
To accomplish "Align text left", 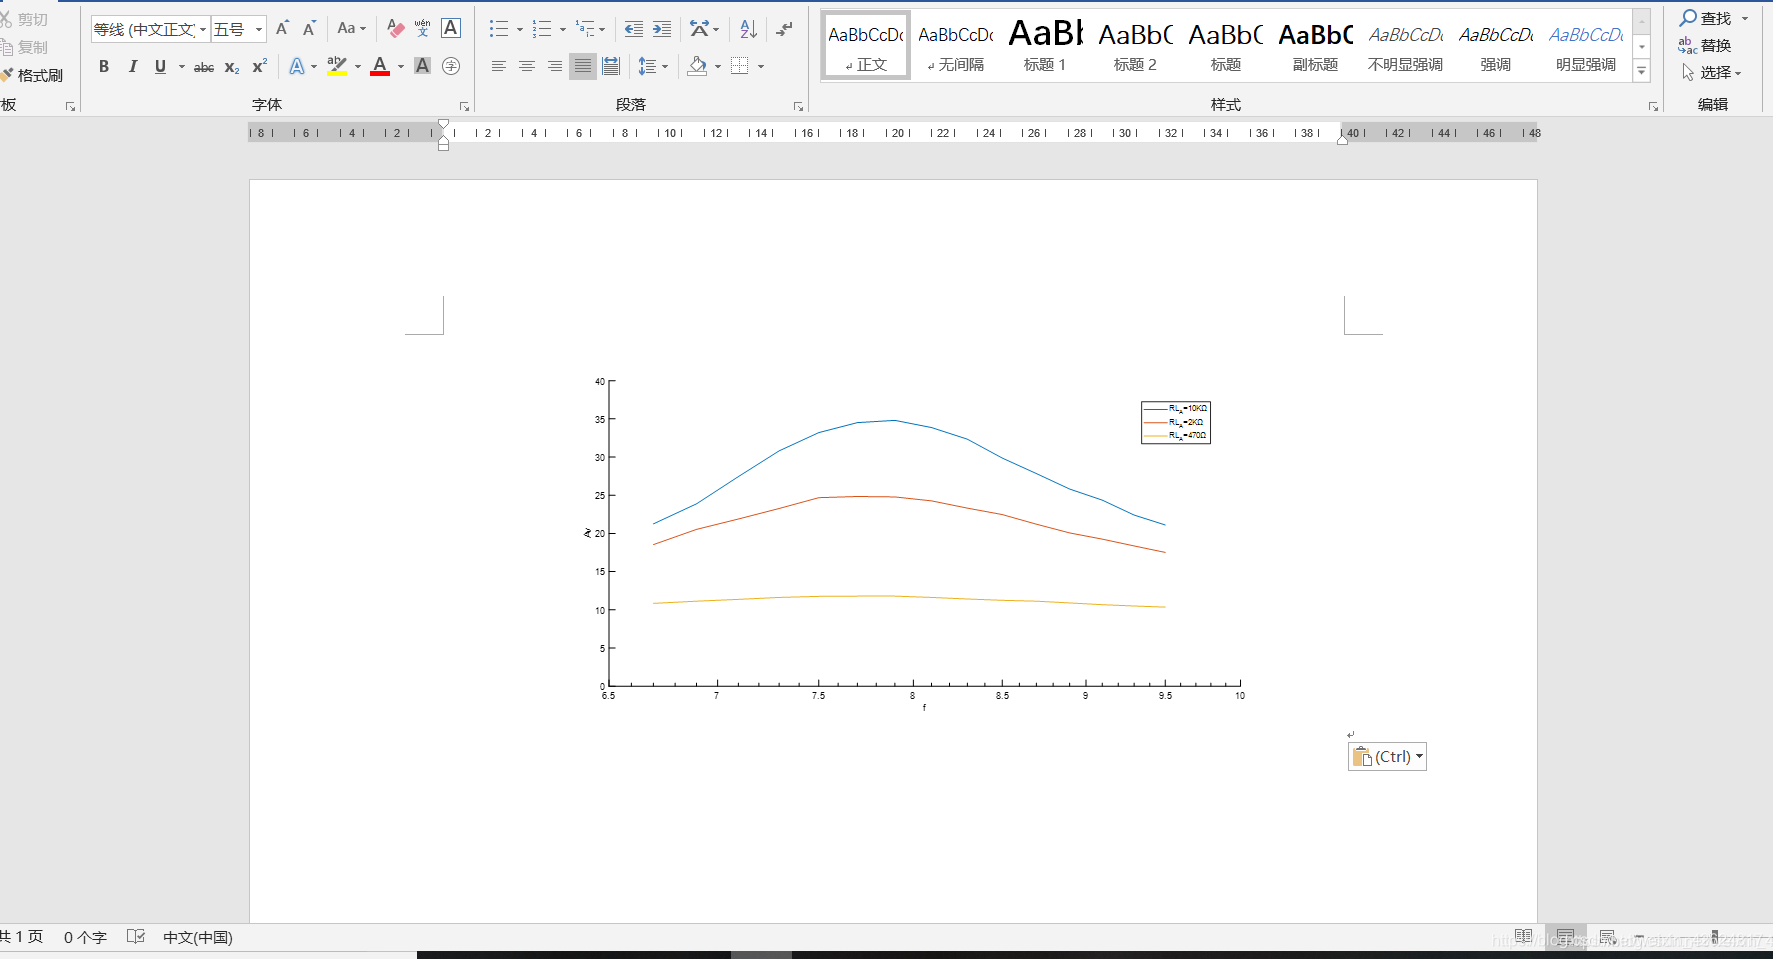I will [499, 67].
